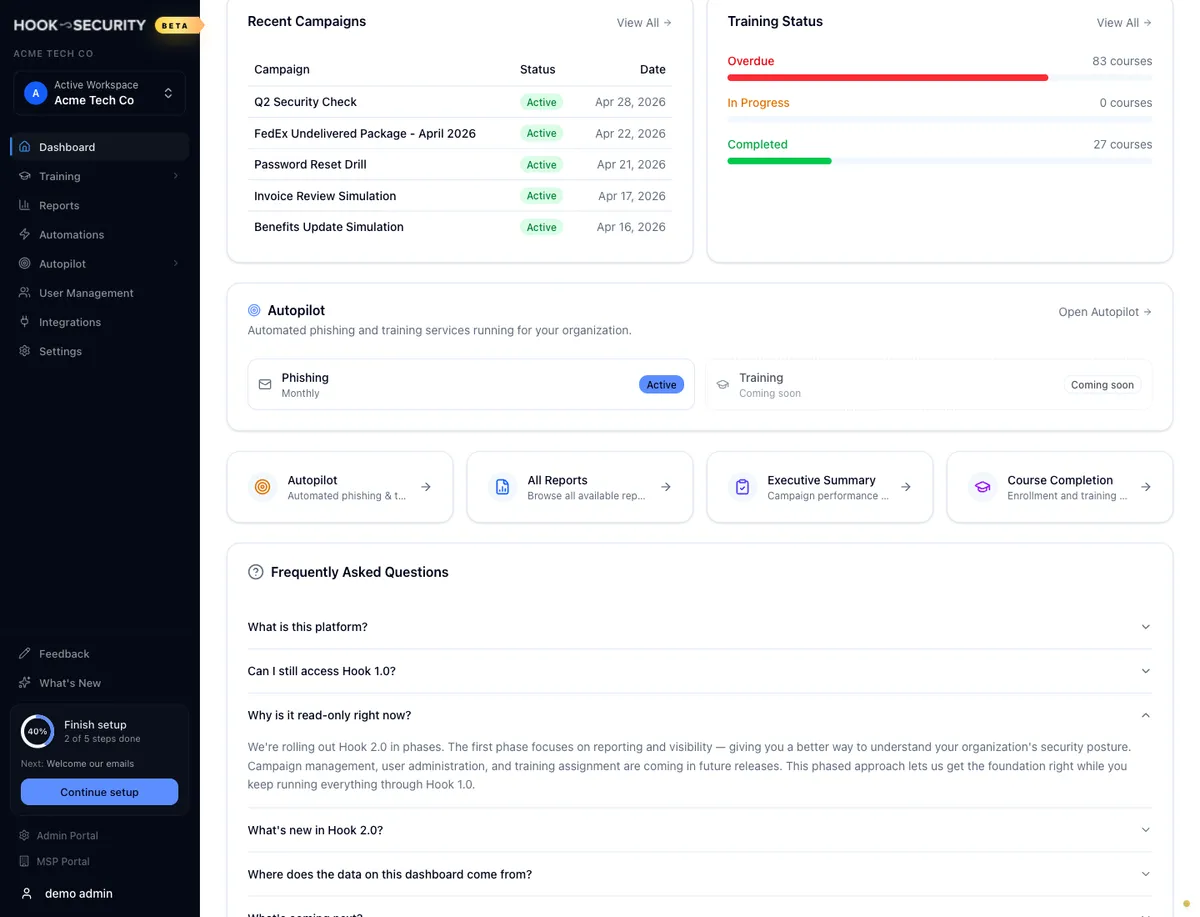The width and height of the screenshot is (1200, 917).
Task: Open Dashboard in the sidebar
Action: point(100,147)
